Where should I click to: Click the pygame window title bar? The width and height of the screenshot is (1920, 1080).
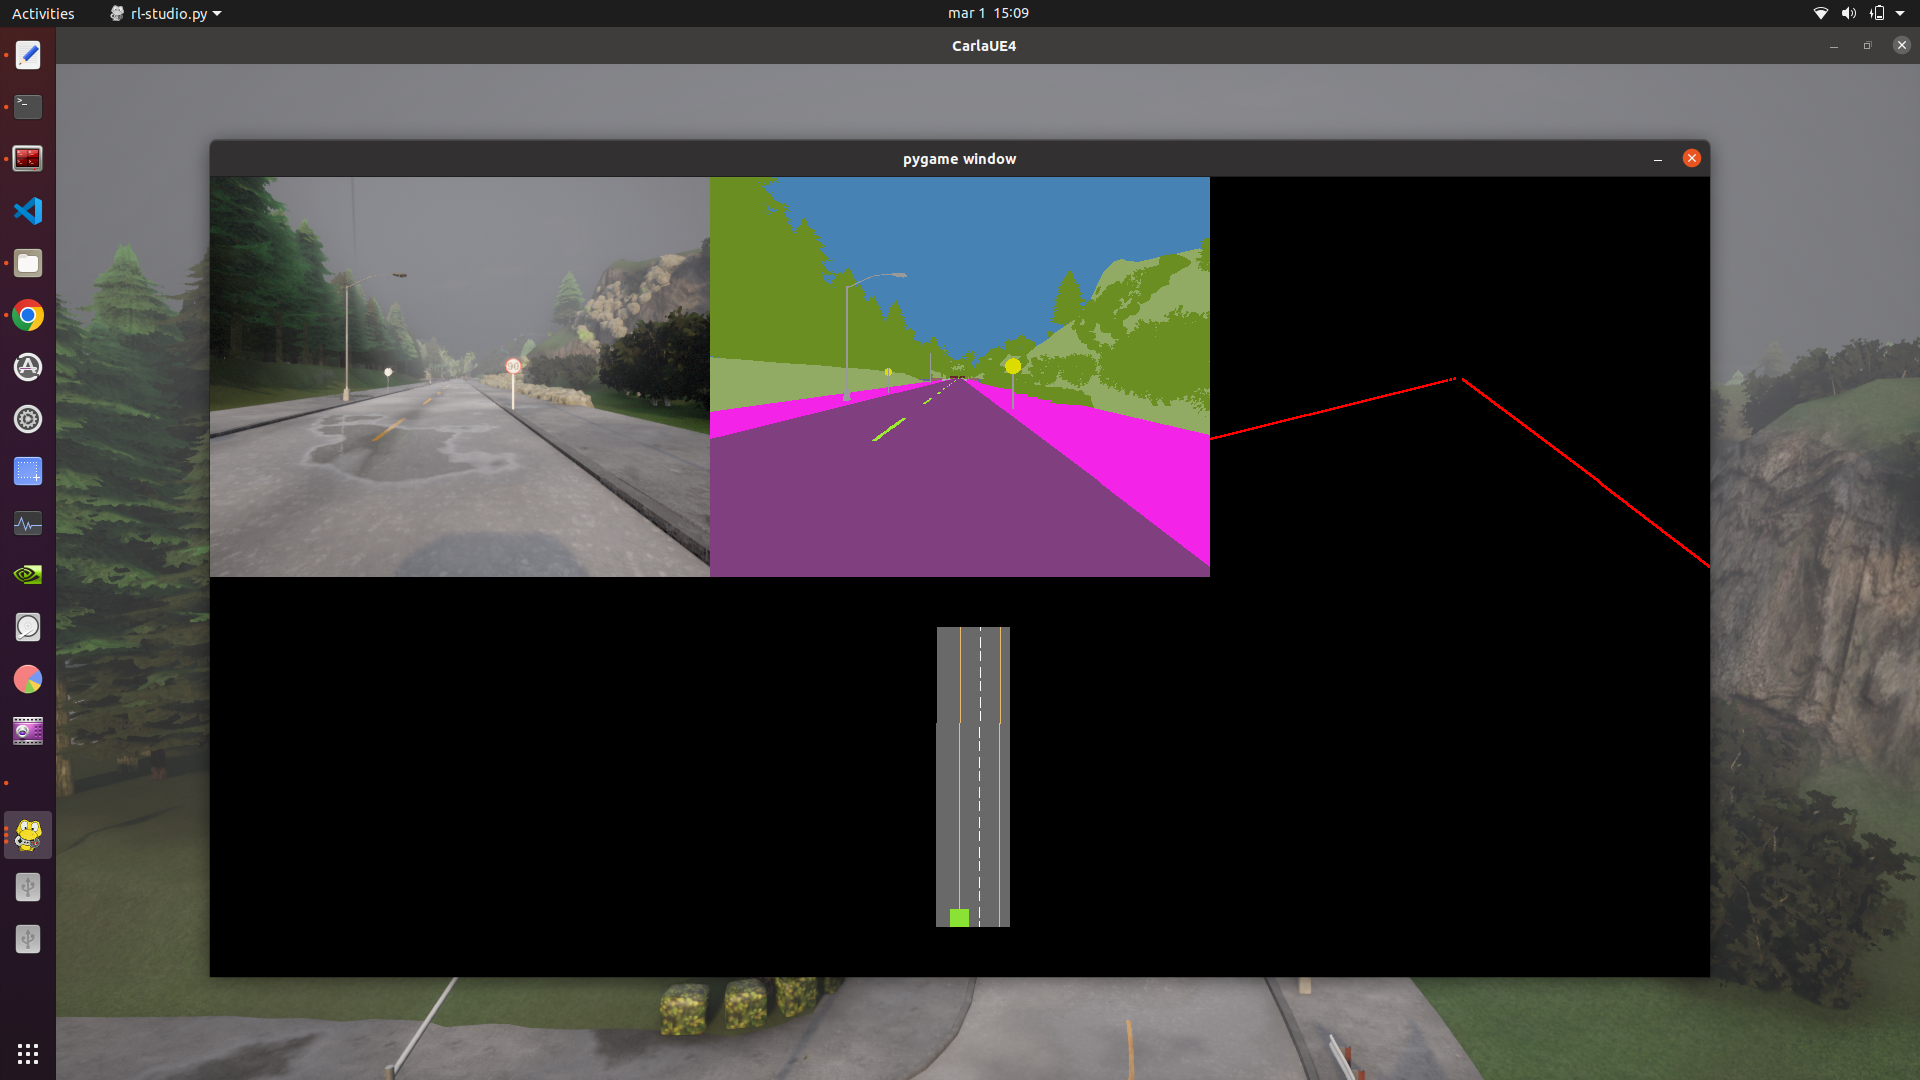tap(958, 159)
